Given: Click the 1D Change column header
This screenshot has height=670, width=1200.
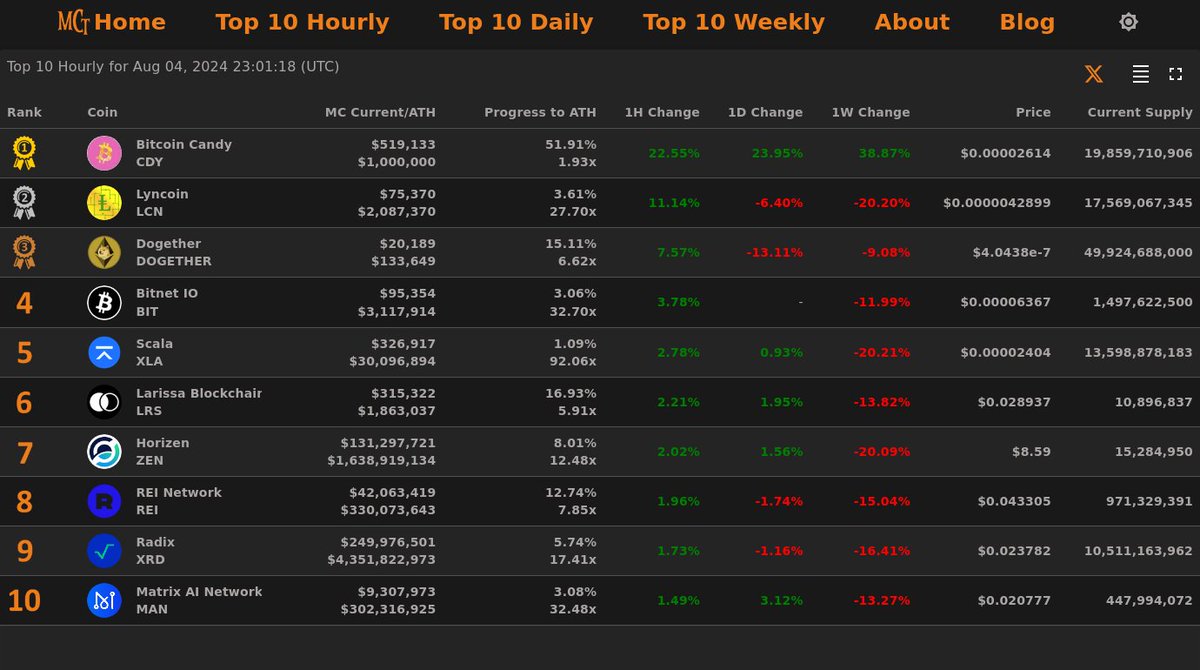Looking at the screenshot, I should click(x=765, y=112).
